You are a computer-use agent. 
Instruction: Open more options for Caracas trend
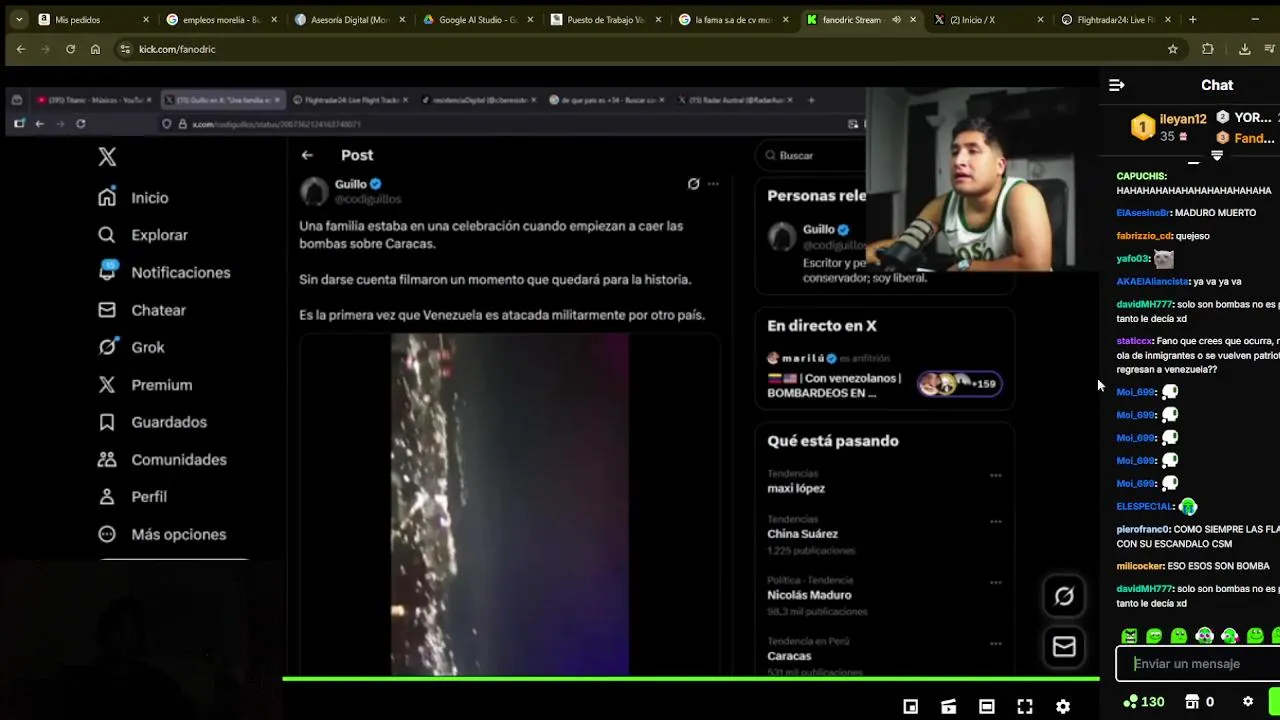click(x=995, y=644)
